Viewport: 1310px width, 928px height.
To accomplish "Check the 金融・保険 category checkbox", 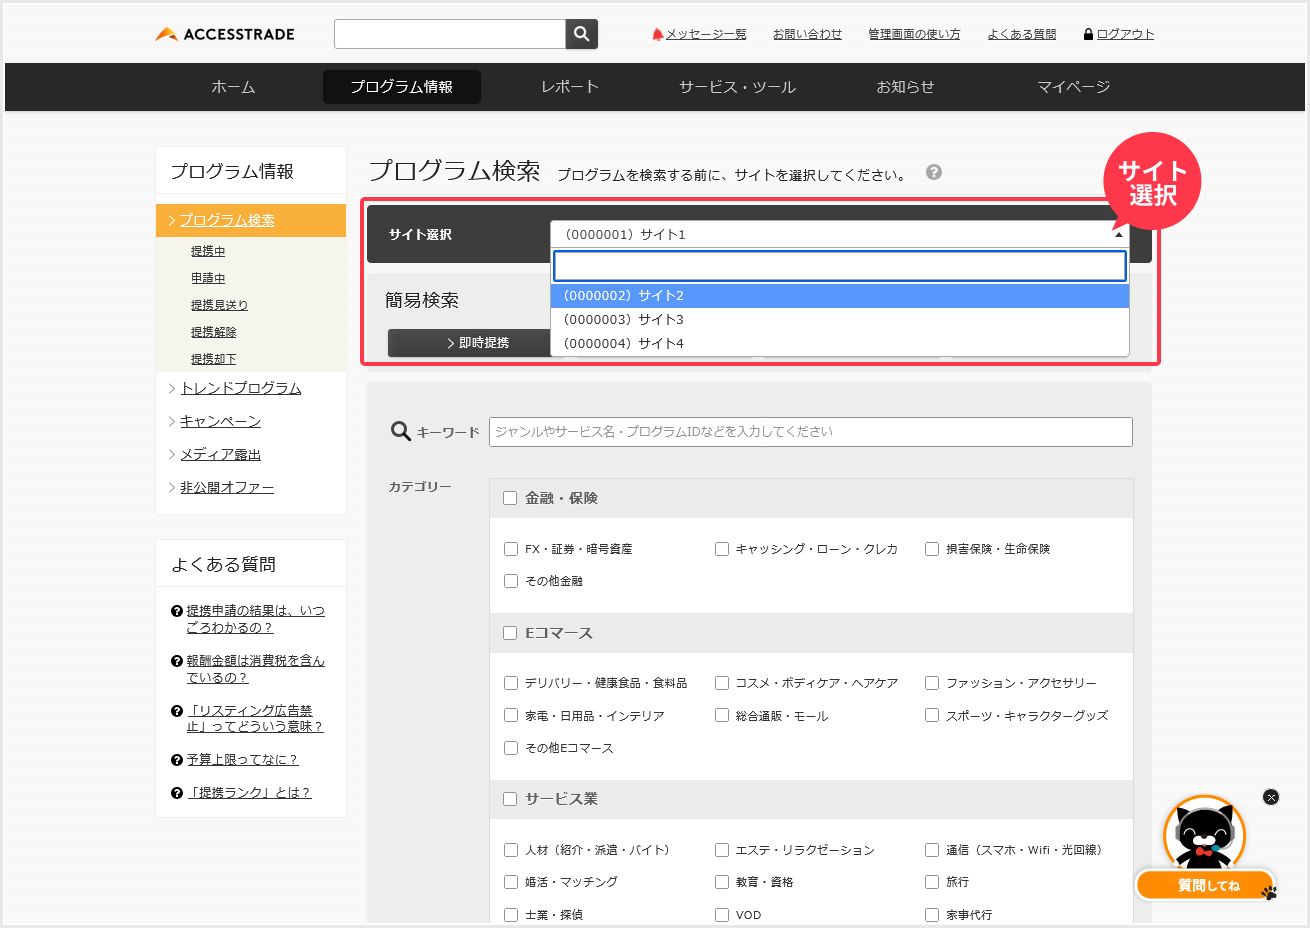I will pos(510,498).
